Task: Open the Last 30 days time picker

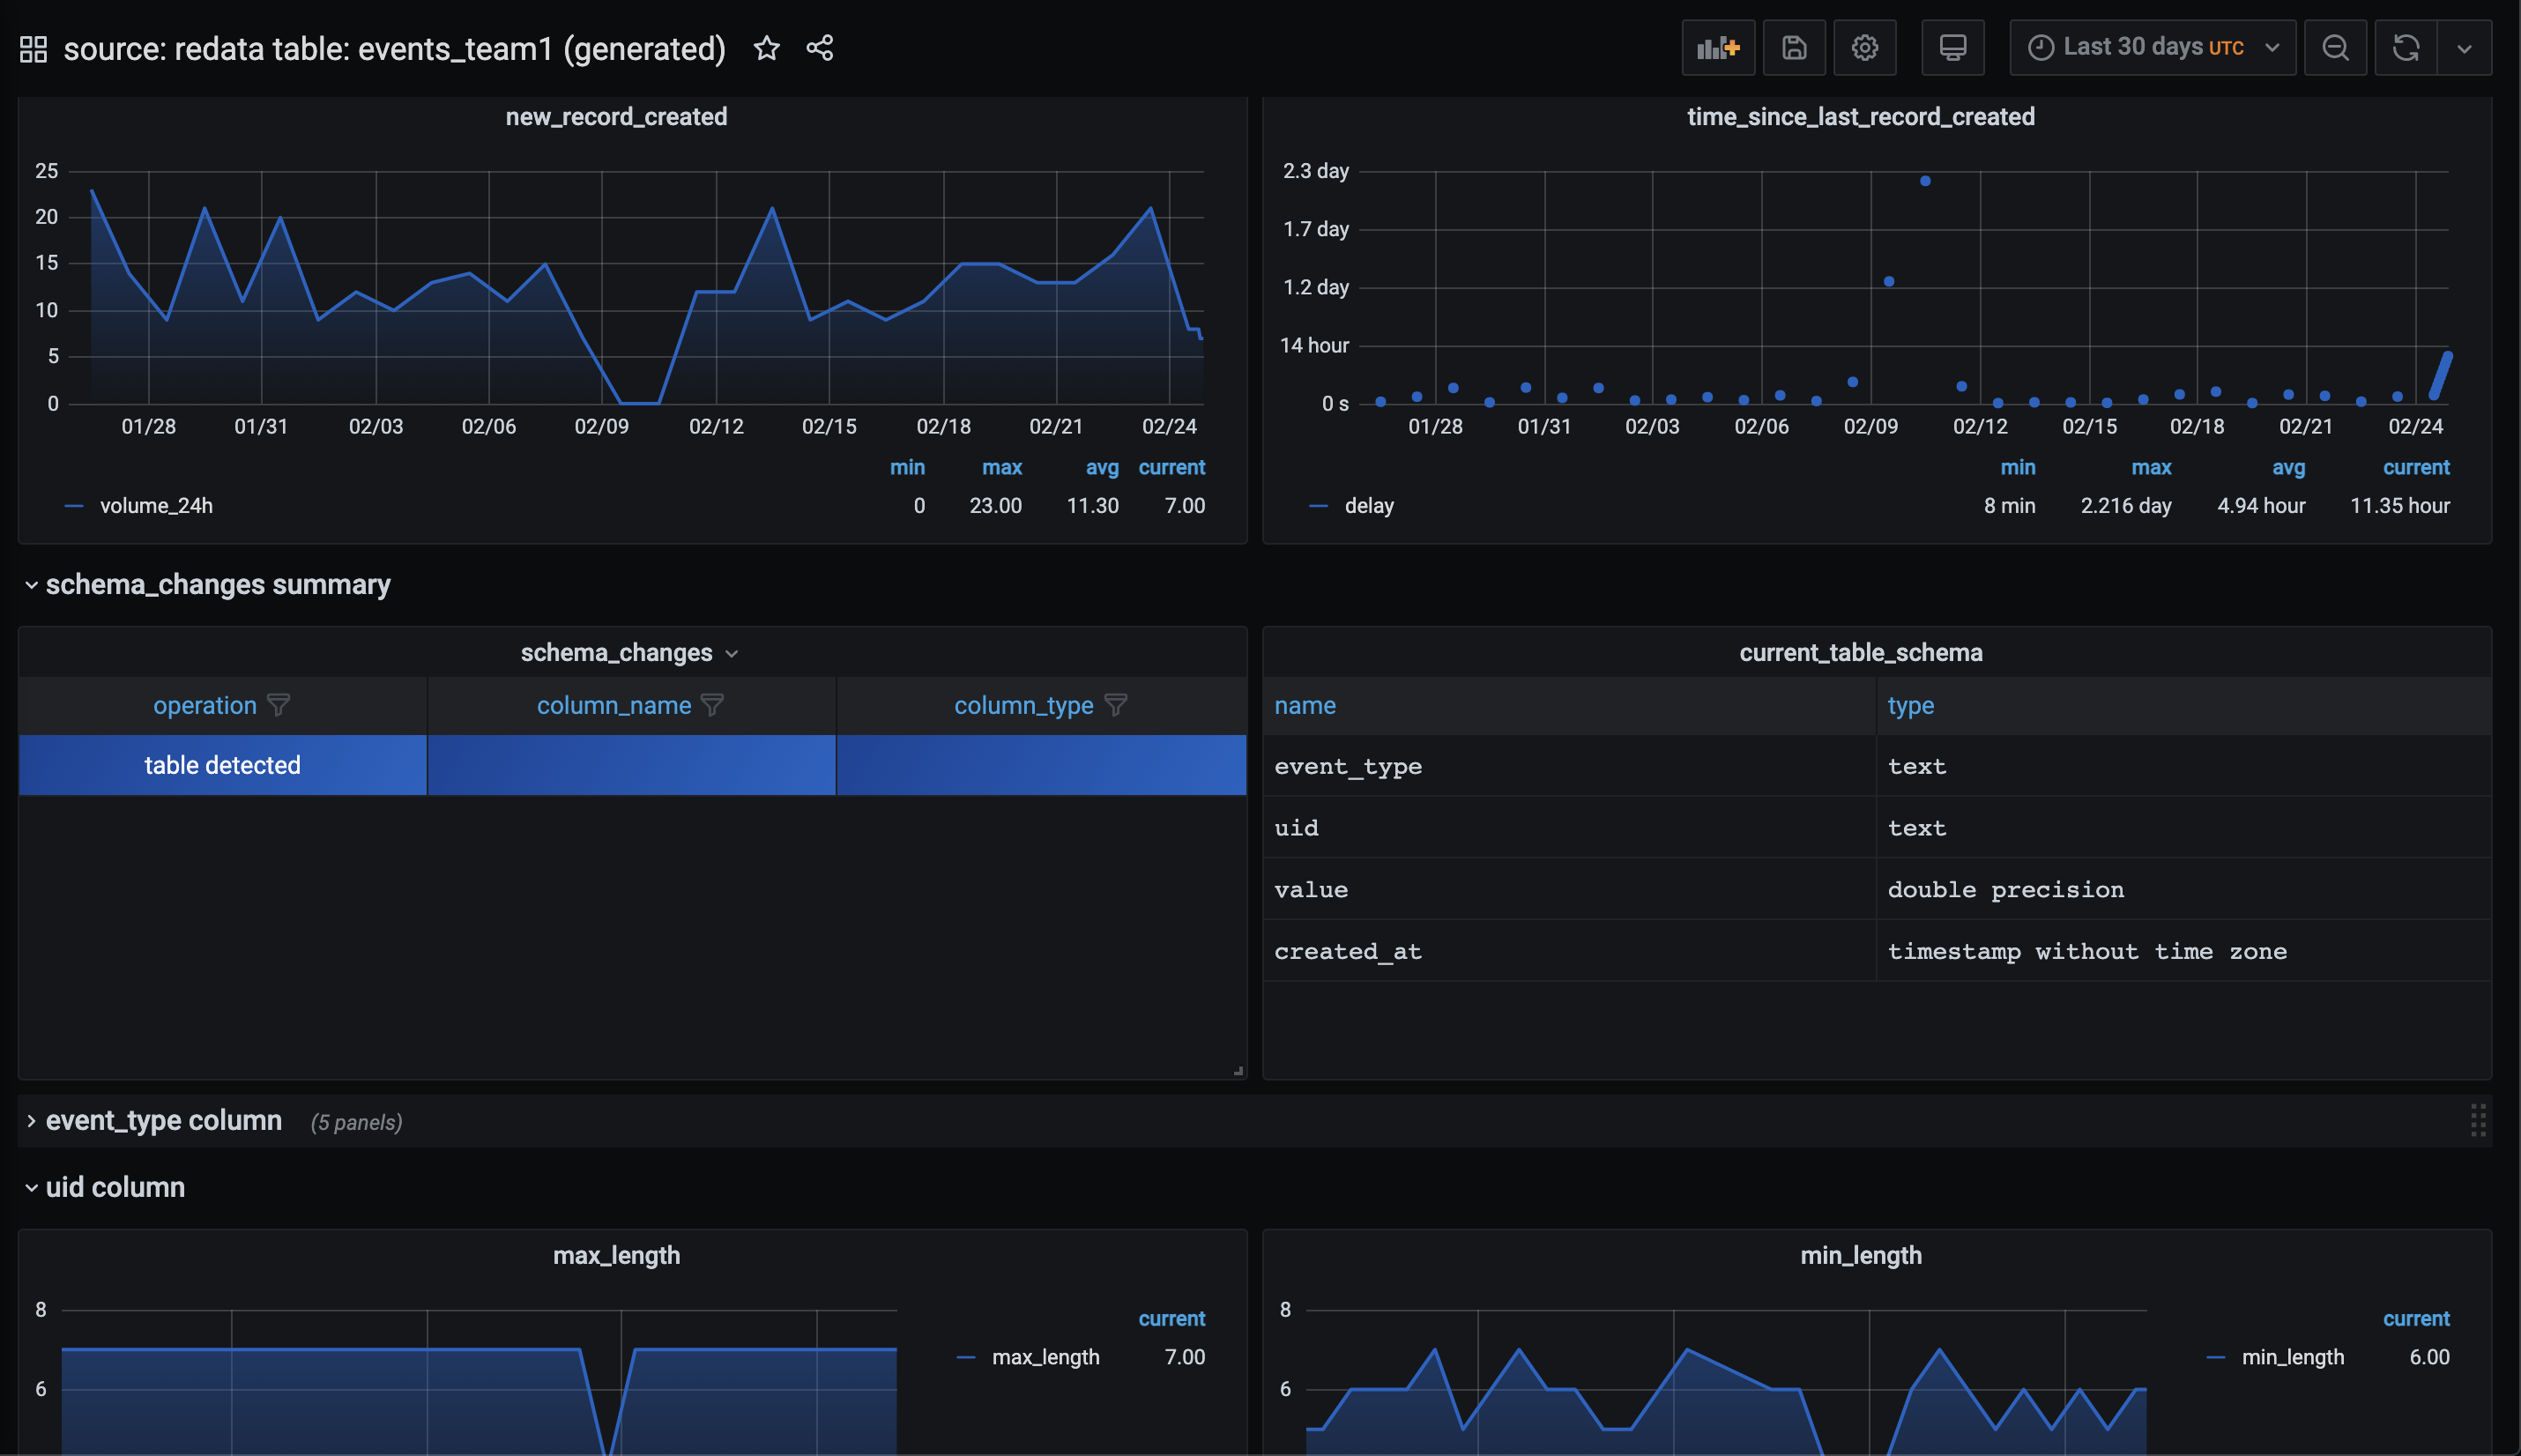Action: tap(2152, 48)
